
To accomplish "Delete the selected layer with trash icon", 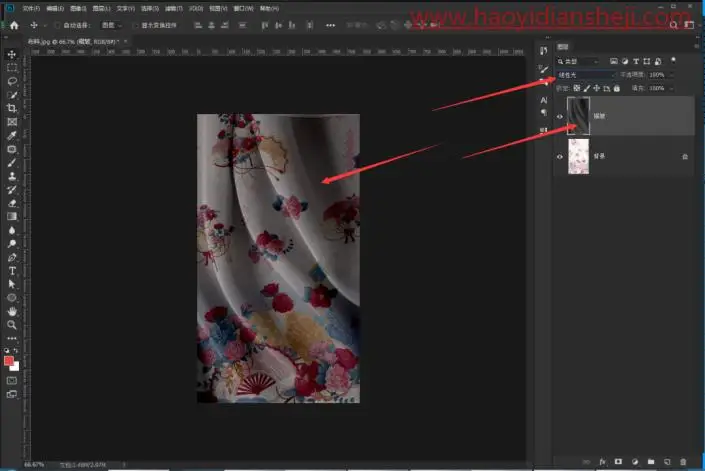I will point(683,462).
